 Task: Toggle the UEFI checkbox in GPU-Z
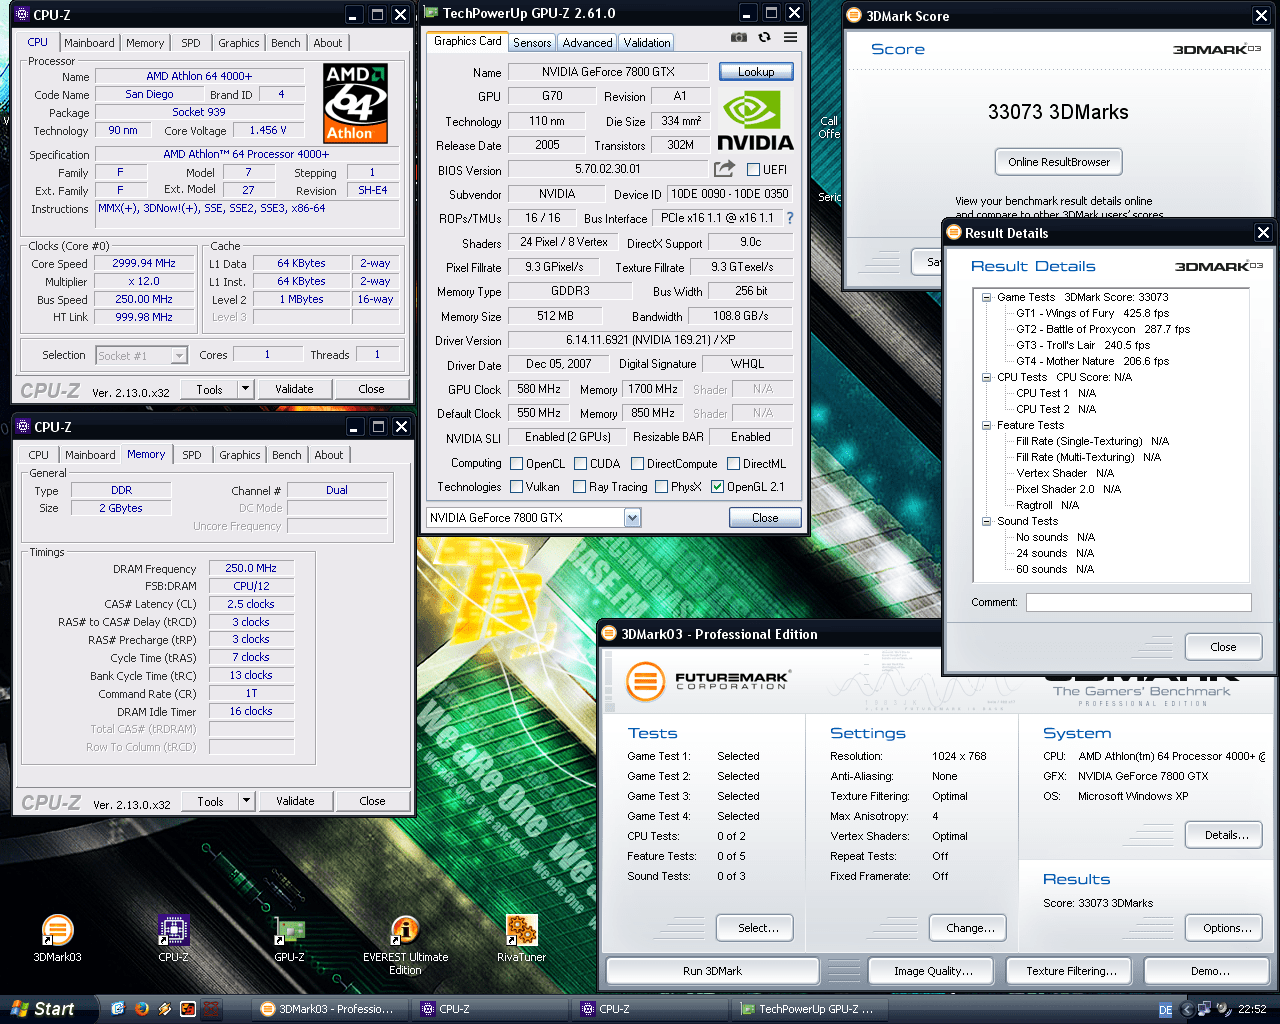(753, 170)
